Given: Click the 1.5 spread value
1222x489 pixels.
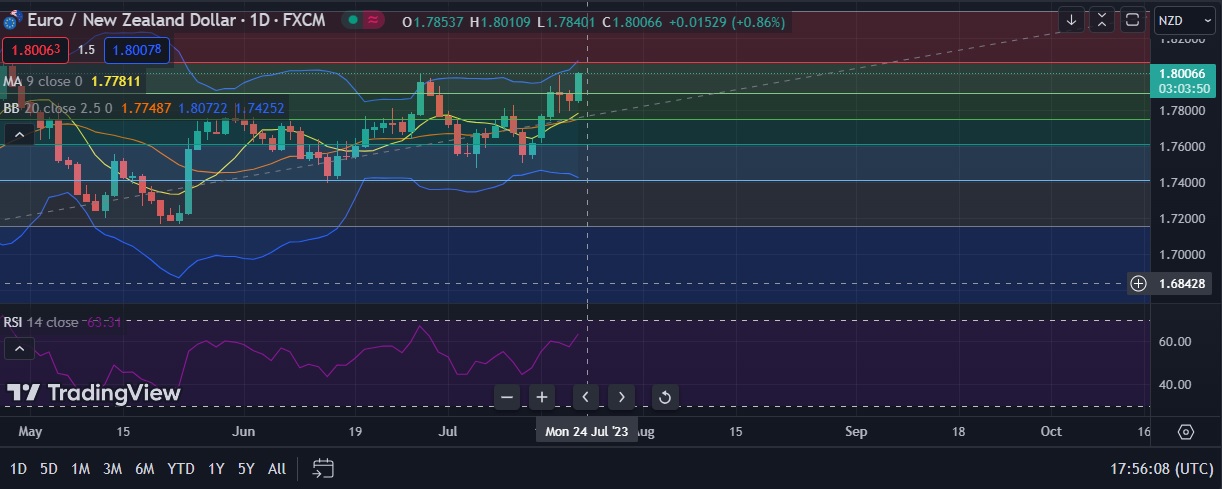Looking at the screenshot, I should [x=86, y=49].
